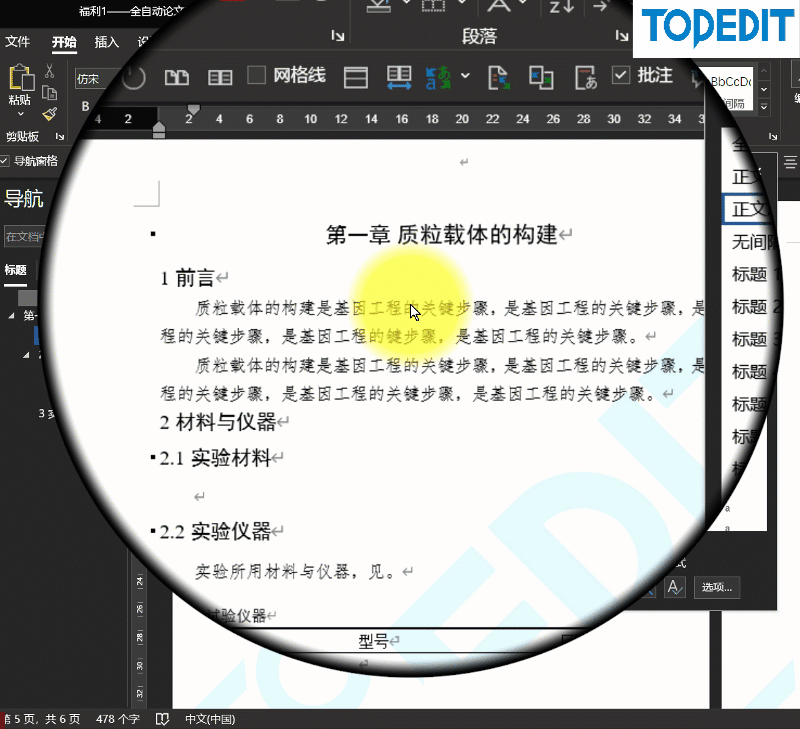Image resolution: width=800 pixels, height=729 pixels.
Task: Click the left indent square on ruler
Action: click(x=159, y=135)
